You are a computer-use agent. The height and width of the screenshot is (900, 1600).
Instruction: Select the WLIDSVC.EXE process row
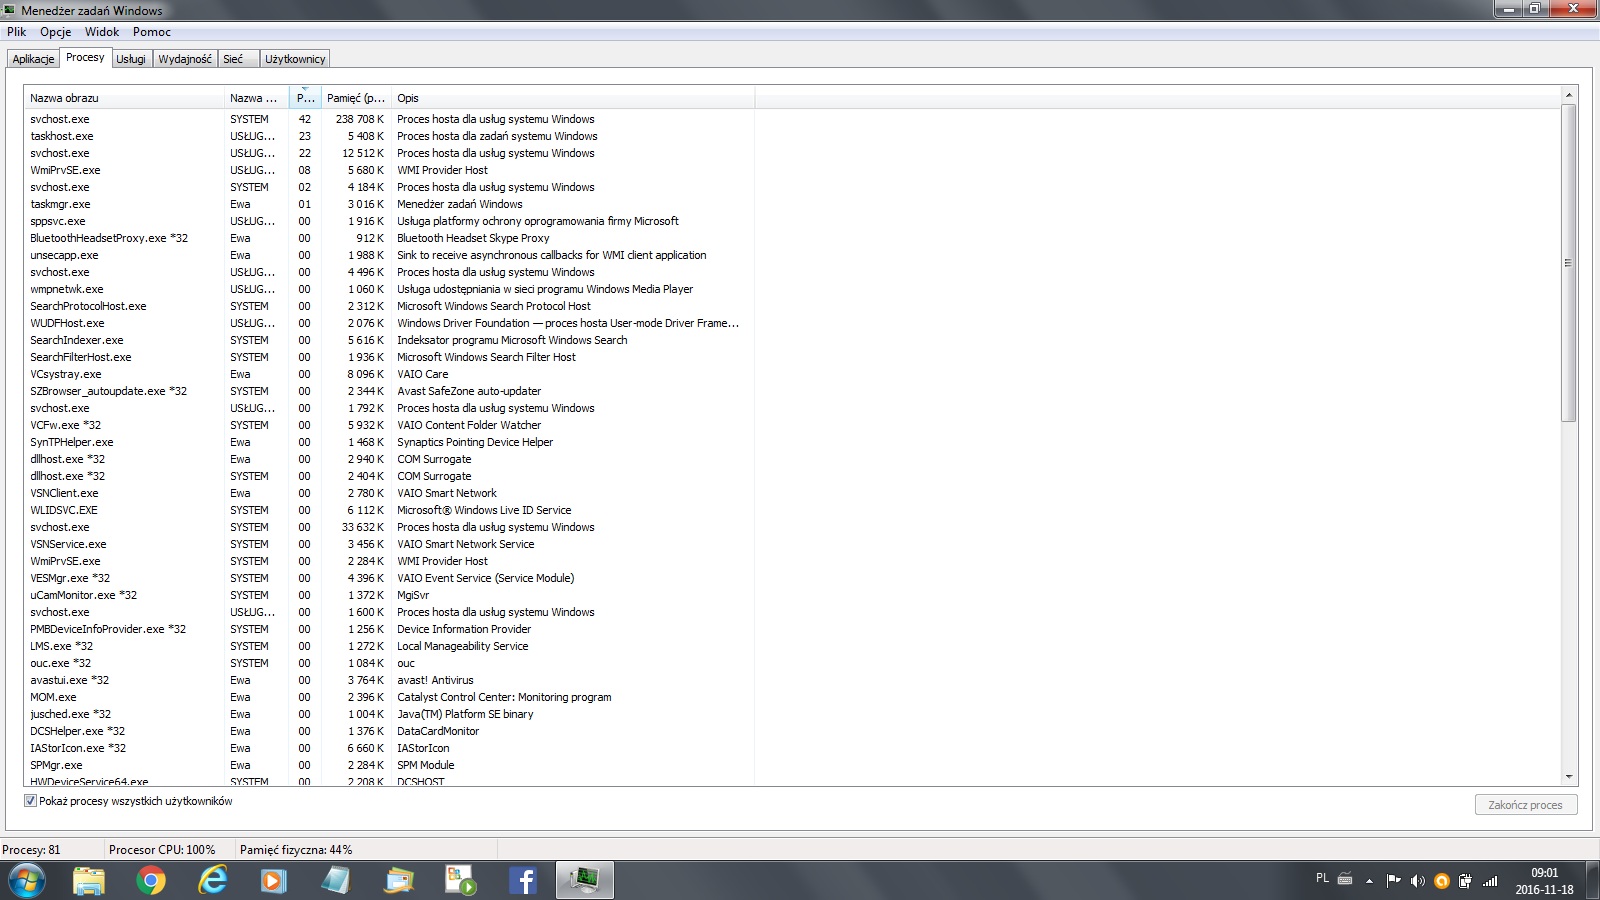(x=389, y=510)
